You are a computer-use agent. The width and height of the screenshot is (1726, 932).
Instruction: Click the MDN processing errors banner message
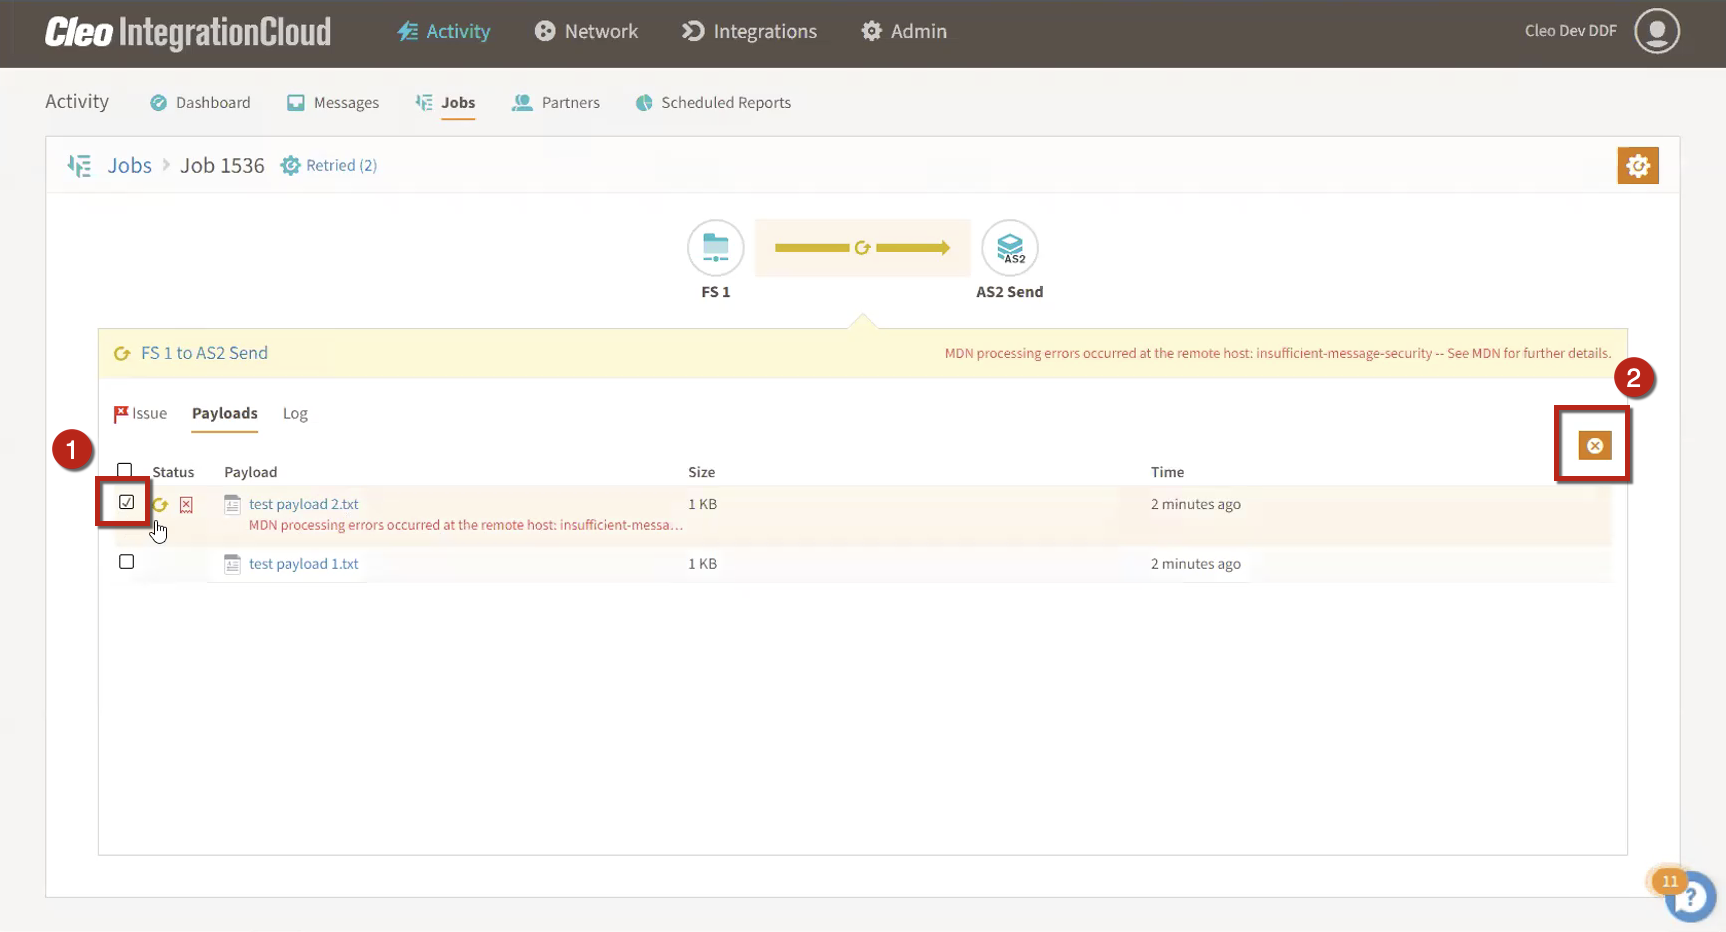point(1278,353)
